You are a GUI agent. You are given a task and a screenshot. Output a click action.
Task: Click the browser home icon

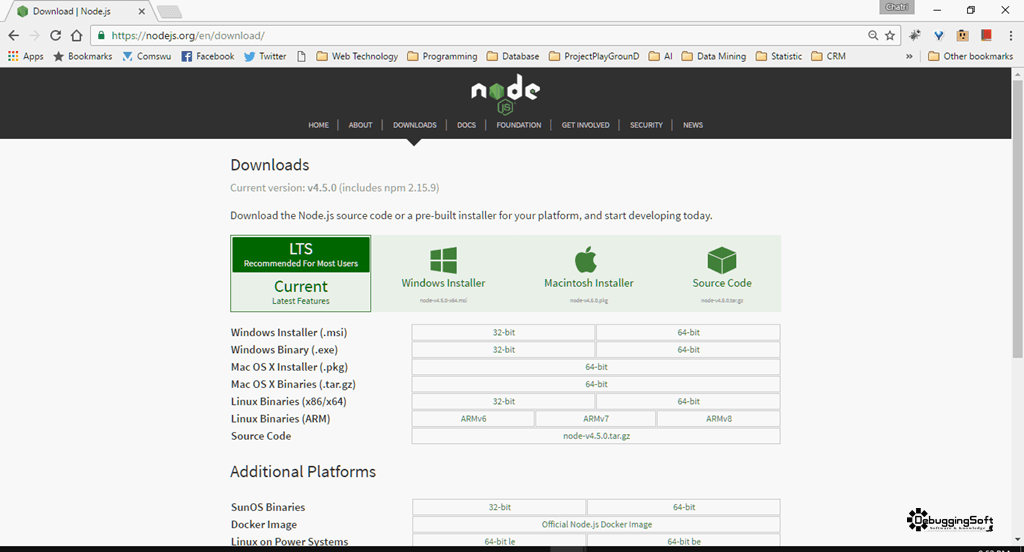point(76,35)
